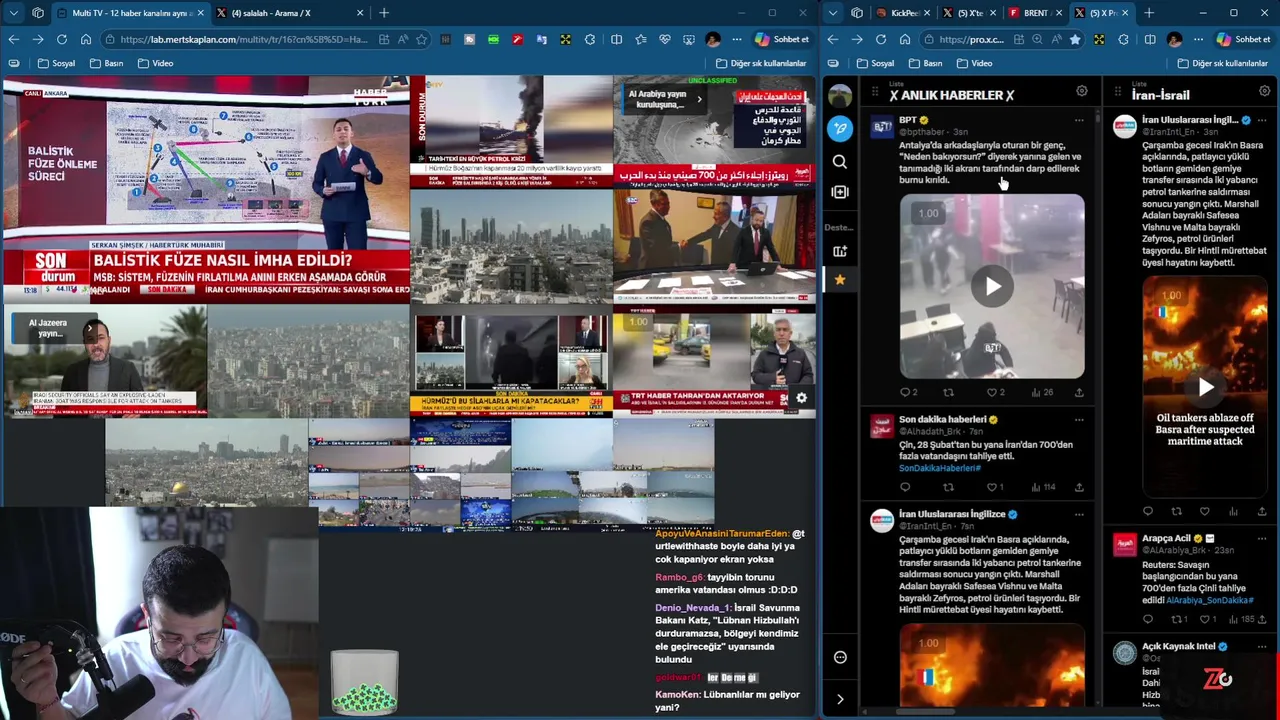The width and height of the screenshot is (1280, 720).
Task: Switch to salalah Arama X tab
Action: [290, 13]
